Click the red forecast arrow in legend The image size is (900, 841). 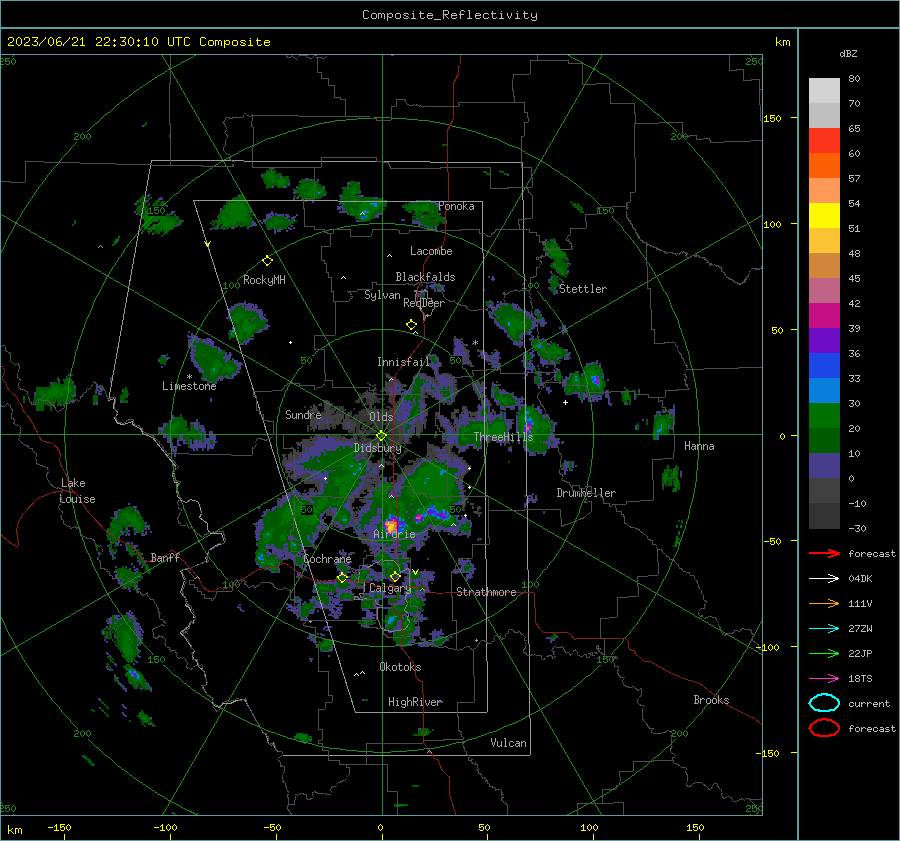click(824, 553)
